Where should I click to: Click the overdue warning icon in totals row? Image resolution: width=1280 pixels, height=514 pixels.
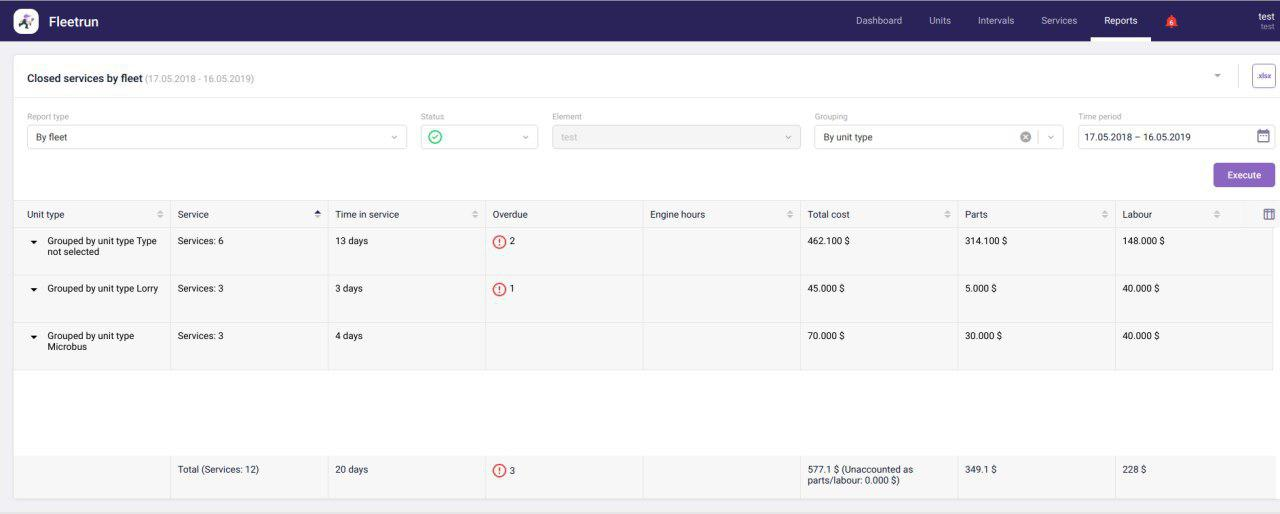point(499,470)
